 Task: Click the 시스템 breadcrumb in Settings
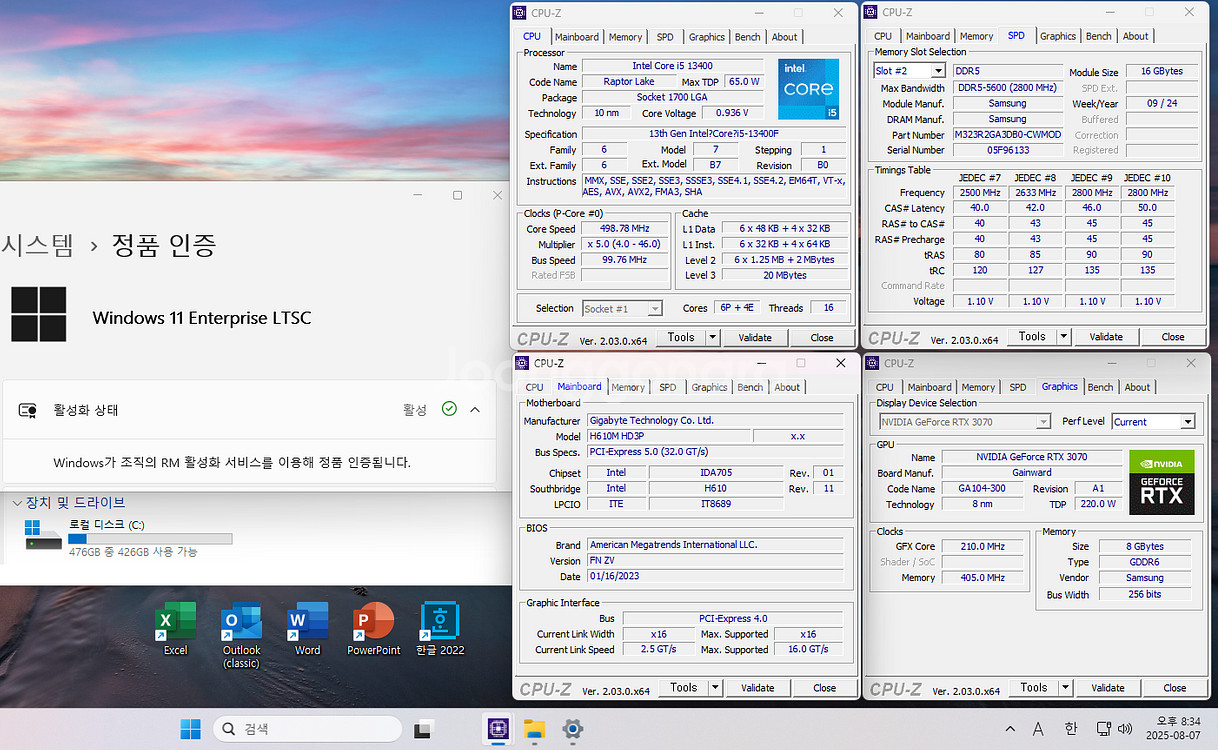[37, 245]
